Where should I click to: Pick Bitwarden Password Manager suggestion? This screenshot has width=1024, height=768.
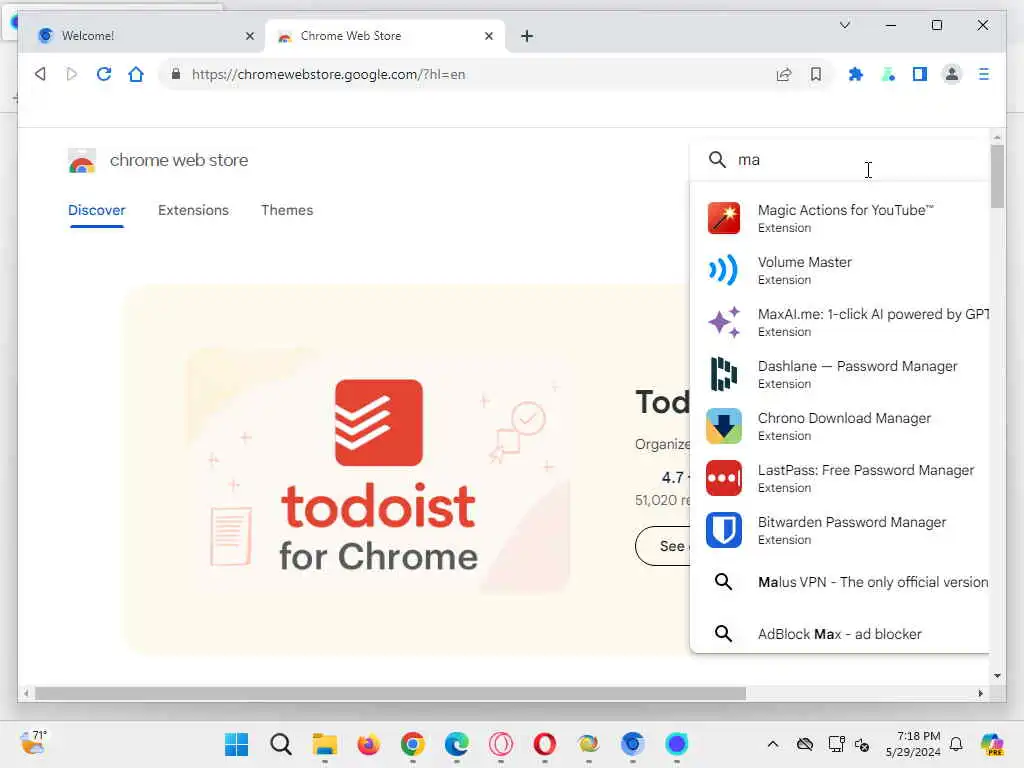tap(840, 530)
